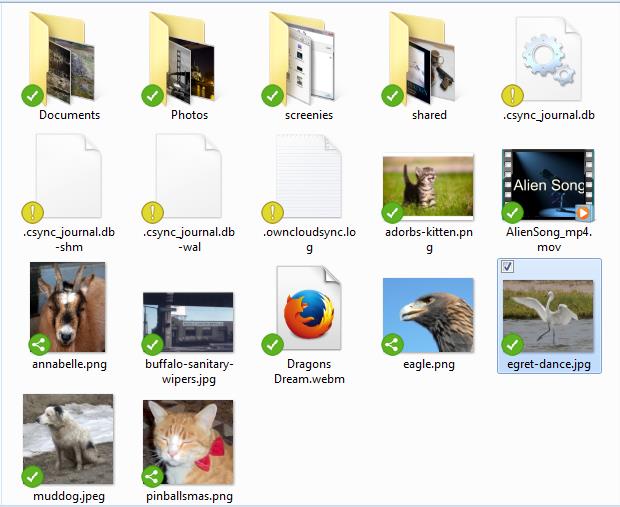Select the .csync_journal.db-wal file
Viewport: 620px width, 507px height.
188,185
